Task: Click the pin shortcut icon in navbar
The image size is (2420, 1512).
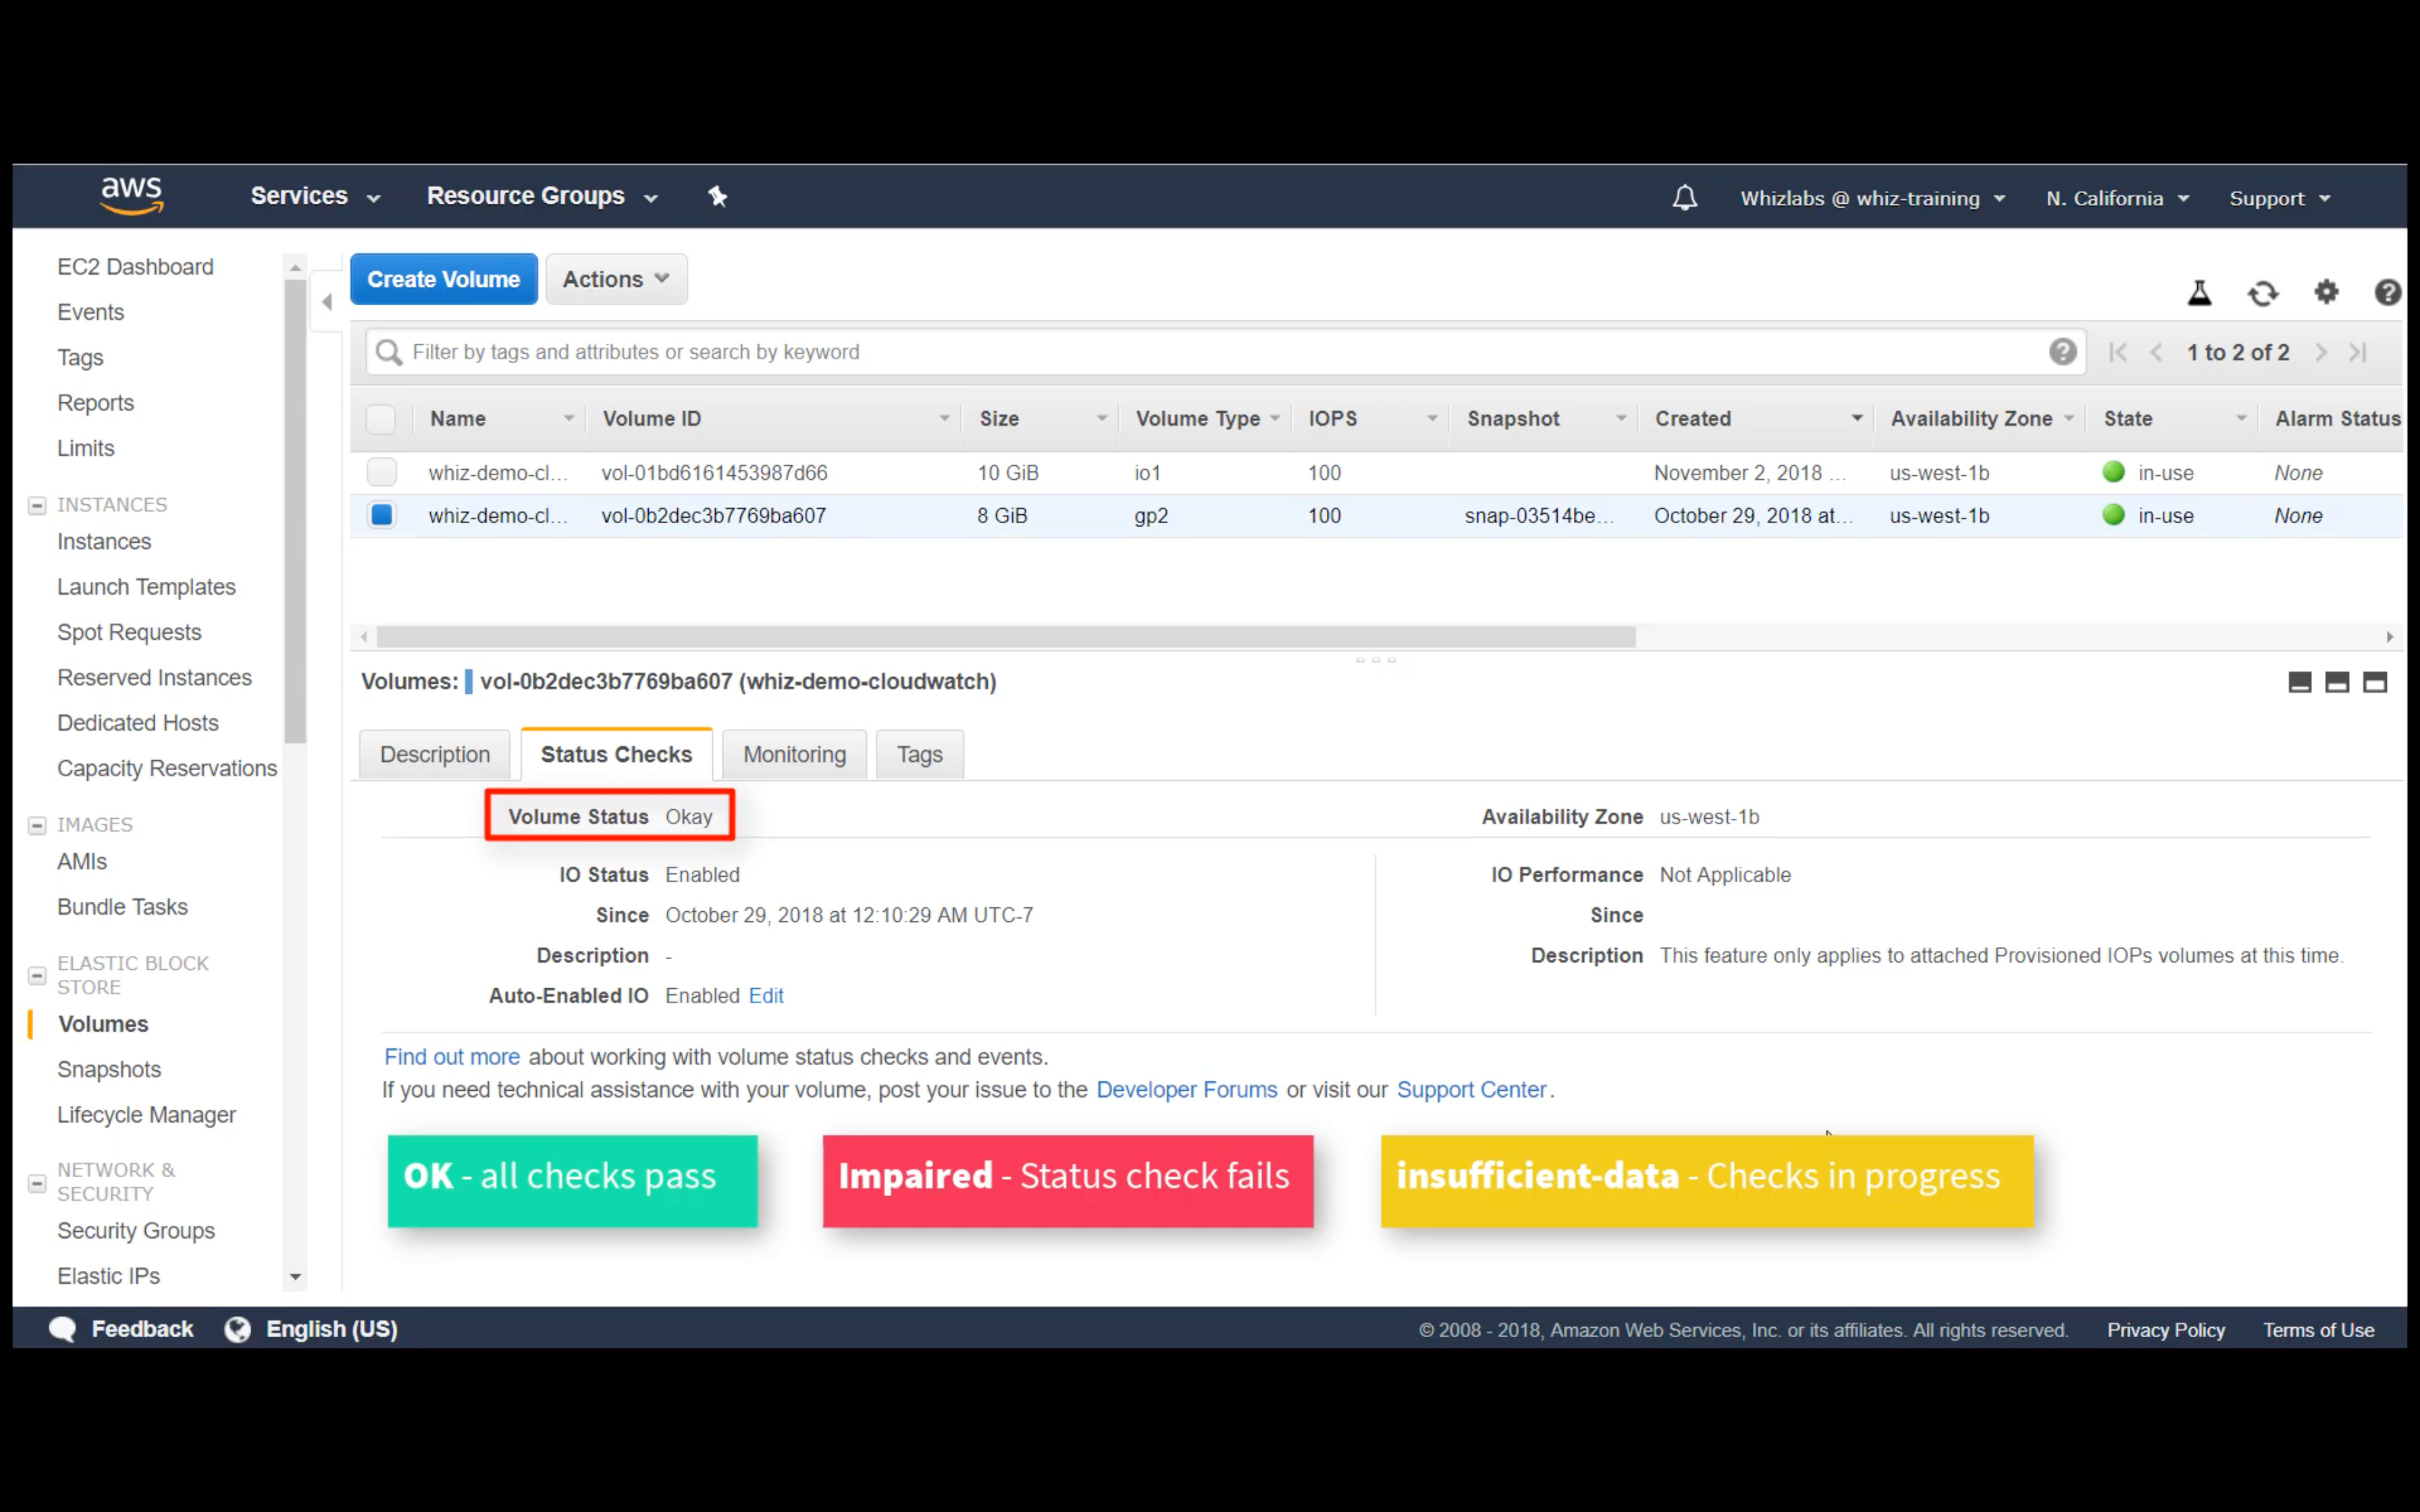Action: (x=717, y=196)
